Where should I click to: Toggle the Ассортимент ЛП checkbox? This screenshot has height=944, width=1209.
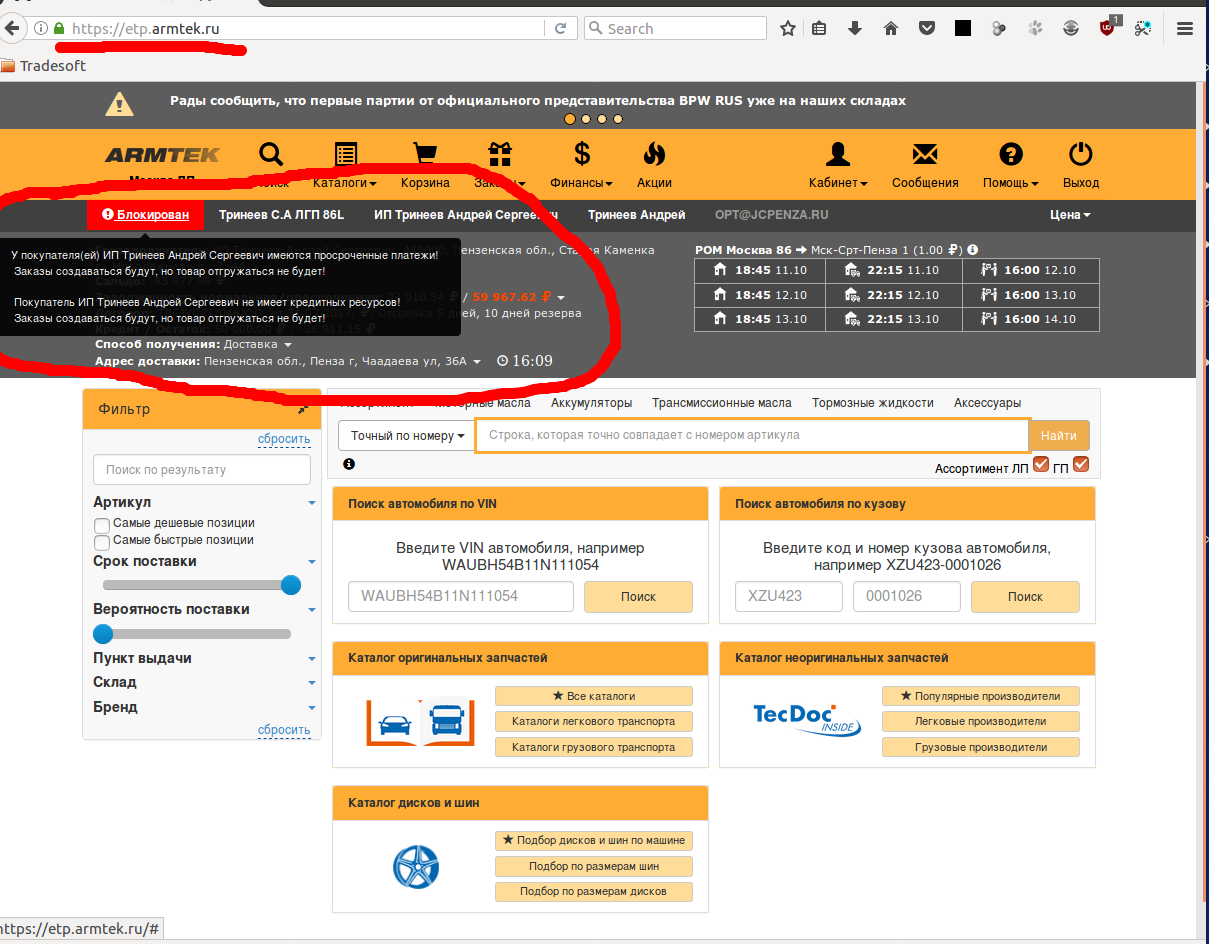(1041, 464)
